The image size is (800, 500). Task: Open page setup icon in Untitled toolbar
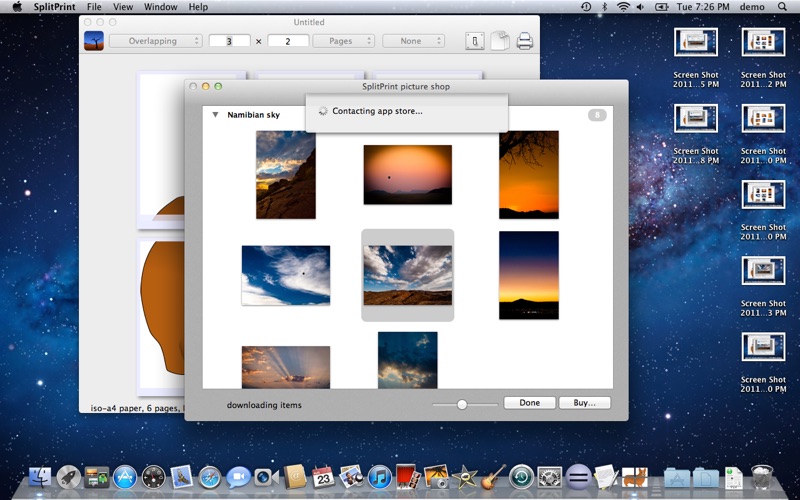coord(474,41)
